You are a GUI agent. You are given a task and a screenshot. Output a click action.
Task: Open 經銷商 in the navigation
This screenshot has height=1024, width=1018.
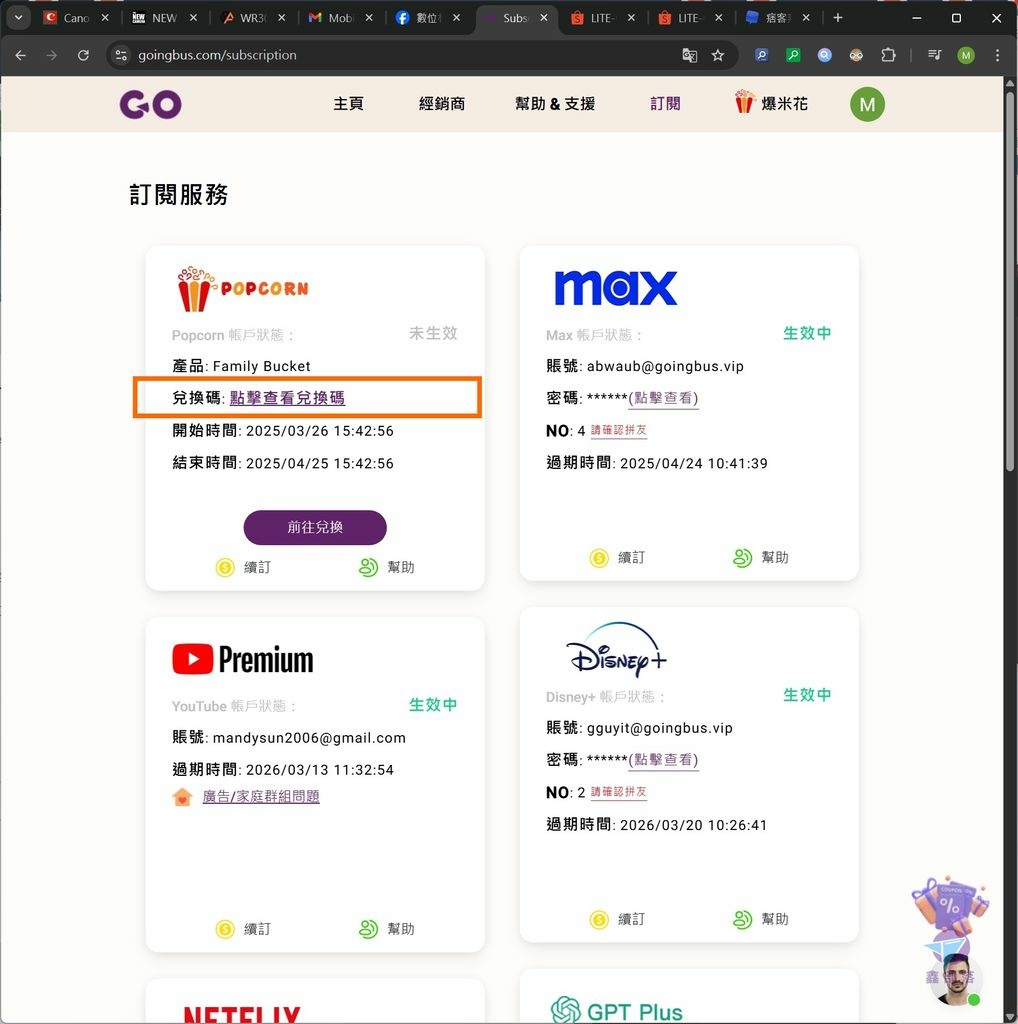coord(442,104)
